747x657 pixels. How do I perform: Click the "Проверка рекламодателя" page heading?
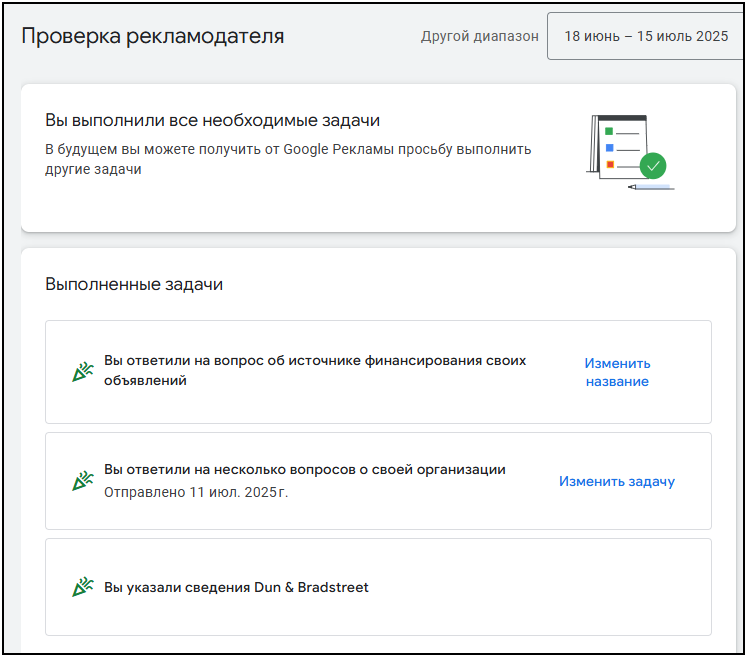point(153,36)
